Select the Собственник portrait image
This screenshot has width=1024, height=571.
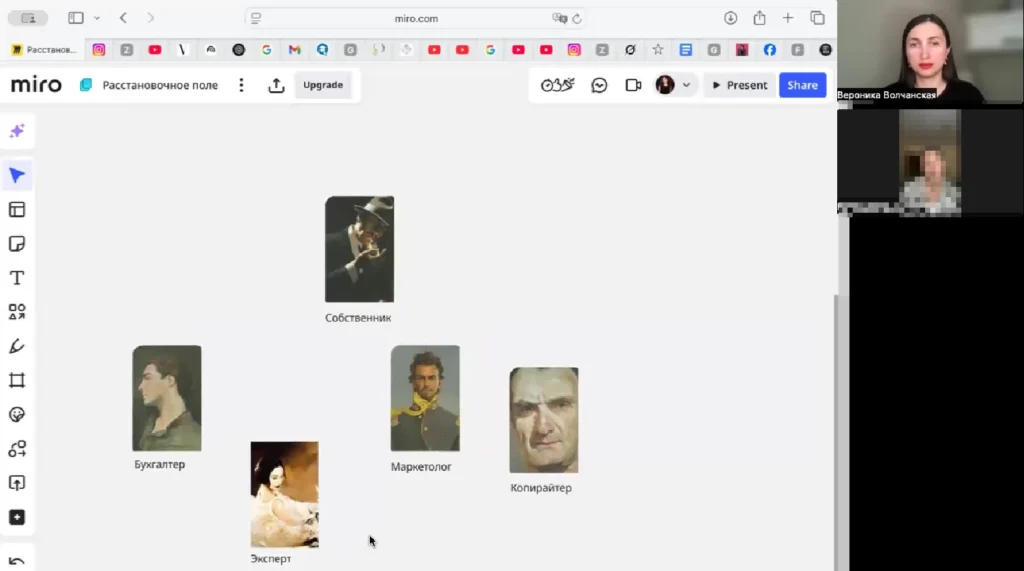click(x=359, y=249)
